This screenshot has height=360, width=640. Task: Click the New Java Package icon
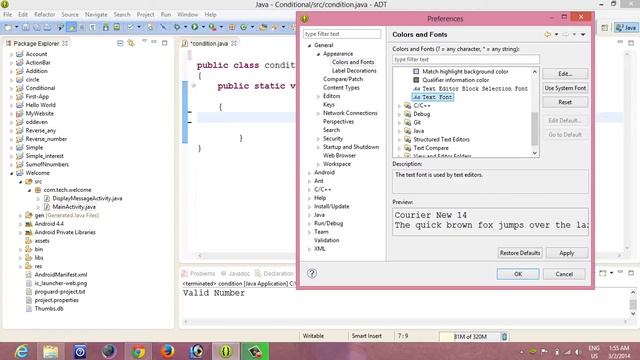click(x=232, y=27)
